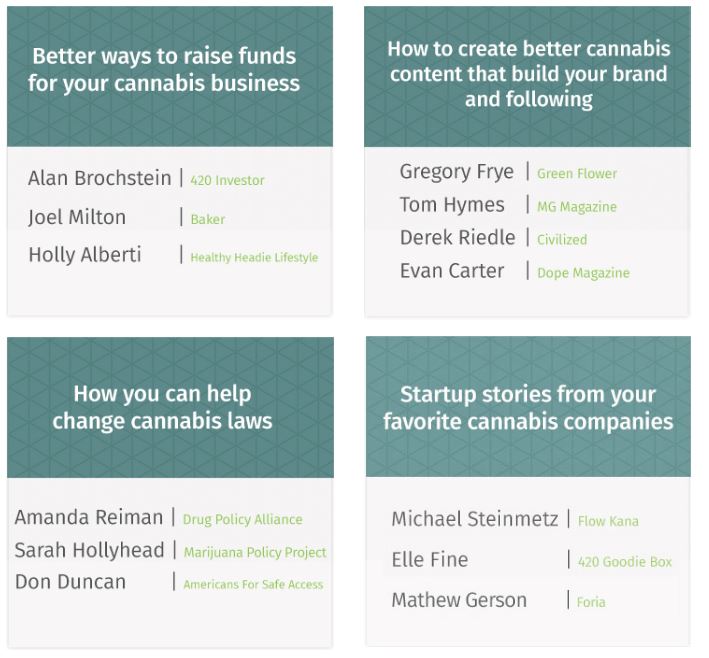
Task: Click the MG Magazine link
Action: (x=577, y=207)
